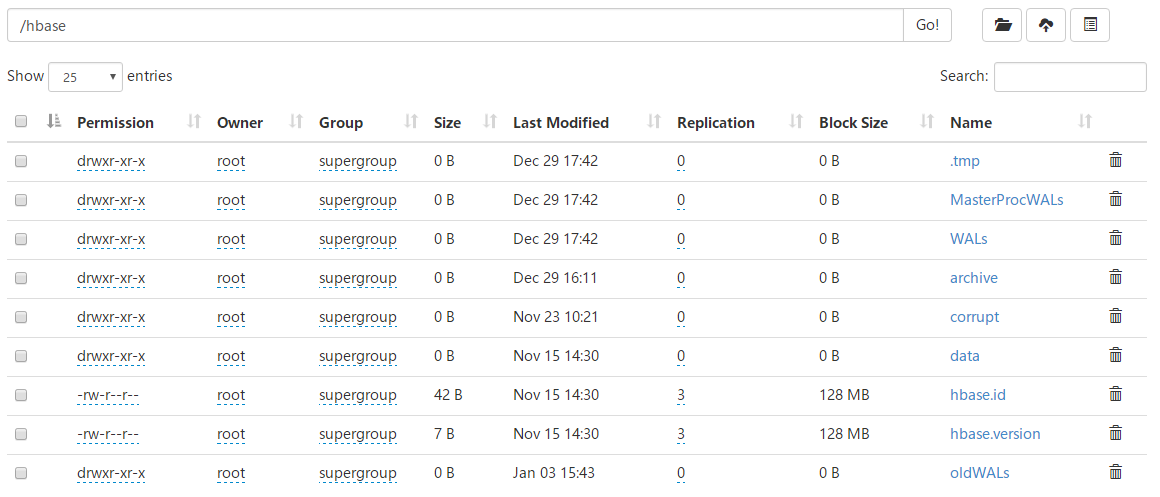The height and width of the screenshot is (497, 1160).
Task: Sort table by Last Modified column
Action: (x=561, y=123)
